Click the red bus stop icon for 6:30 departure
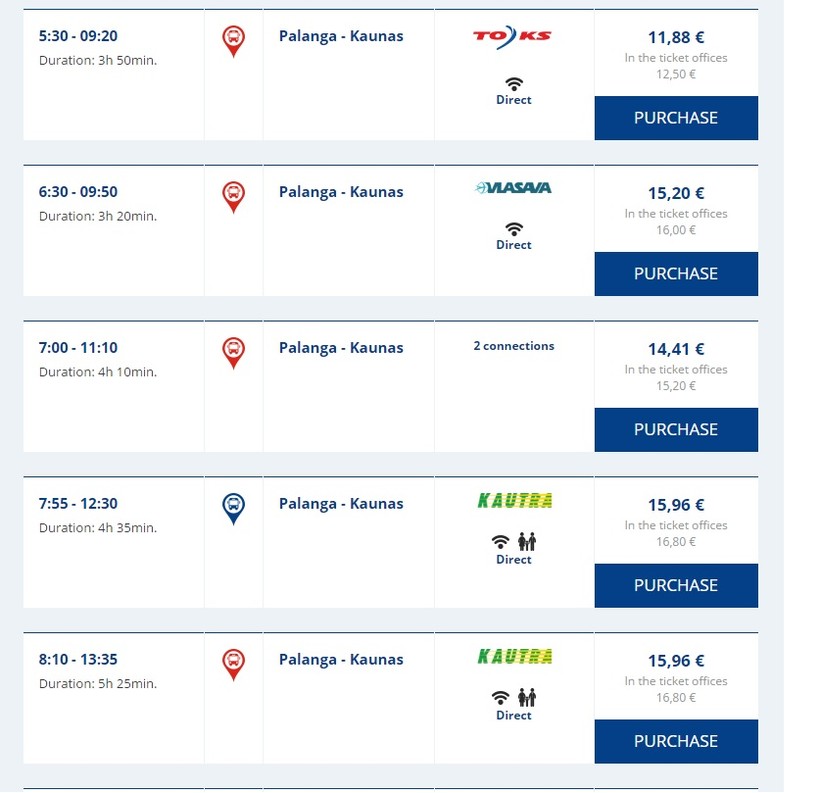The width and height of the screenshot is (820, 793). pyautogui.click(x=233, y=196)
